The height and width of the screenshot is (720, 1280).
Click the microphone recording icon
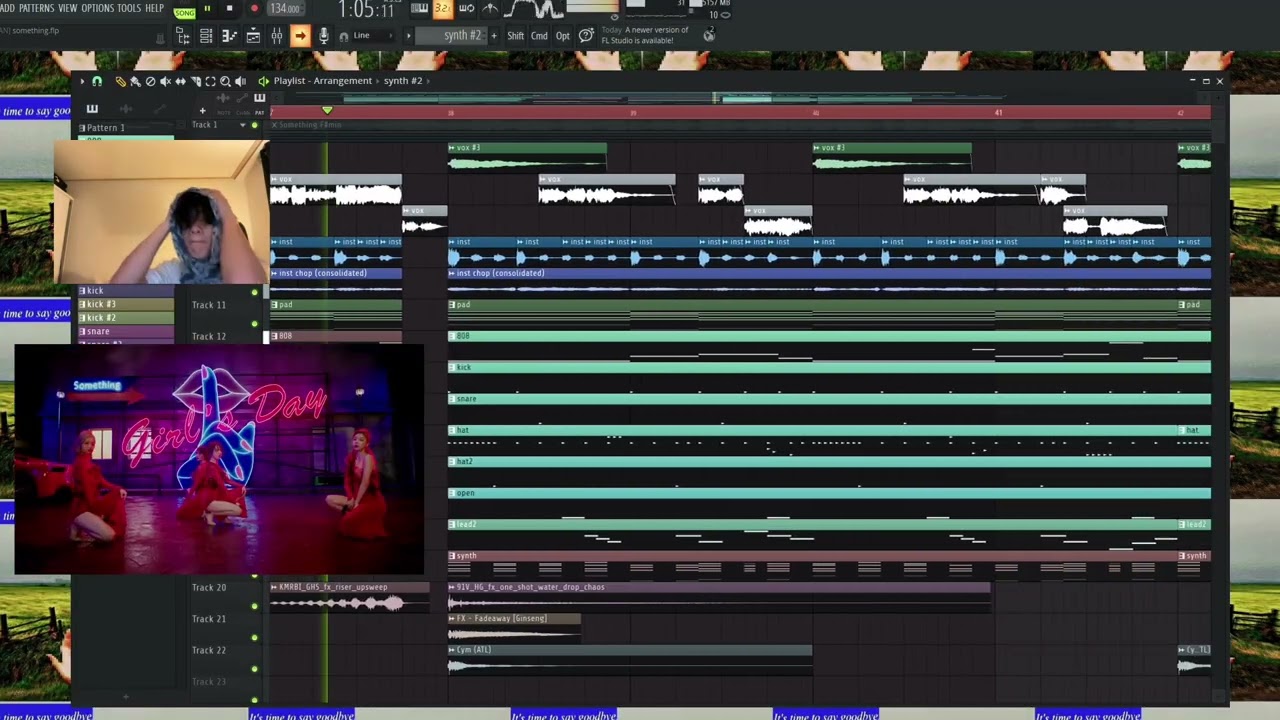(x=323, y=36)
